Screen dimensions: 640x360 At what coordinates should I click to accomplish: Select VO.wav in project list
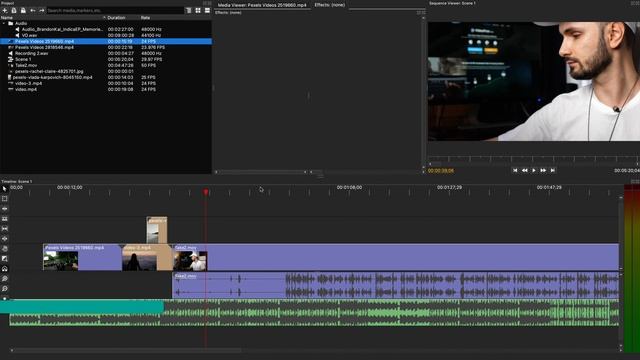(29, 36)
